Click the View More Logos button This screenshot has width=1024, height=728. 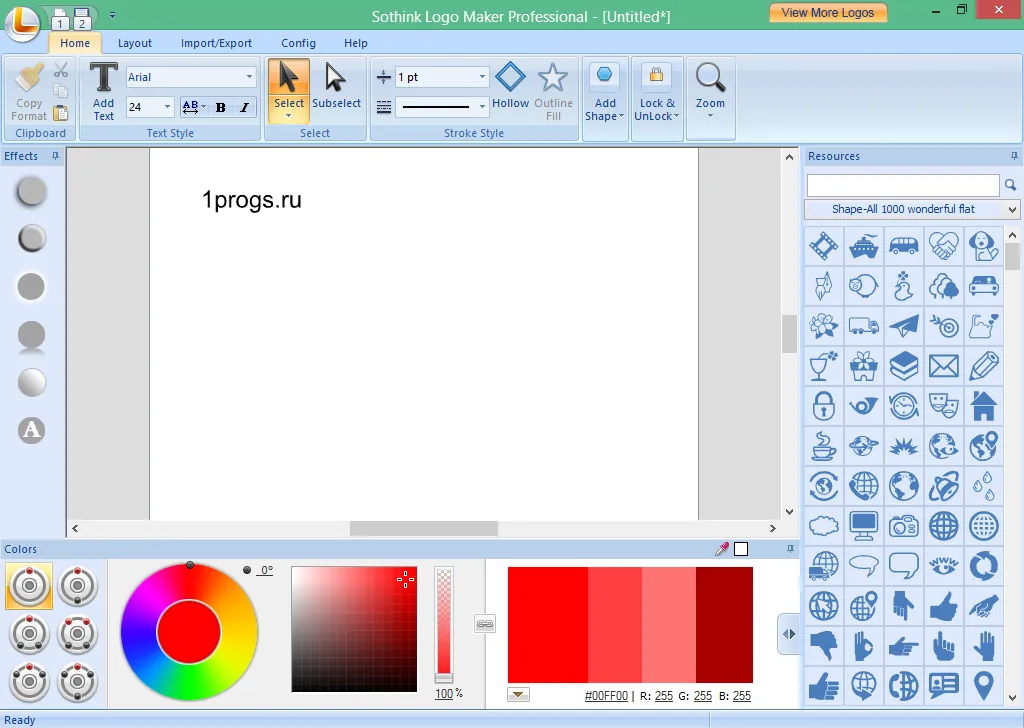(827, 13)
